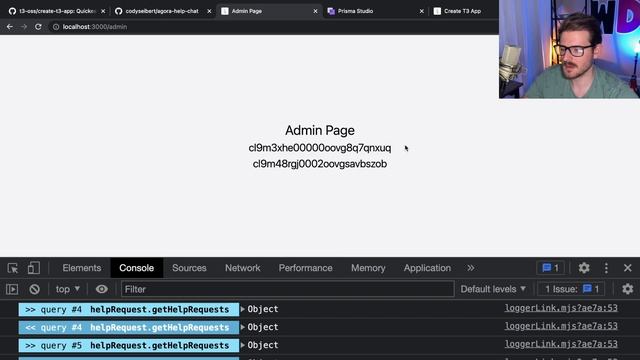Screen dimensions: 640x360
Task: View site information icon in address bar
Action: click(x=56, y=27)
